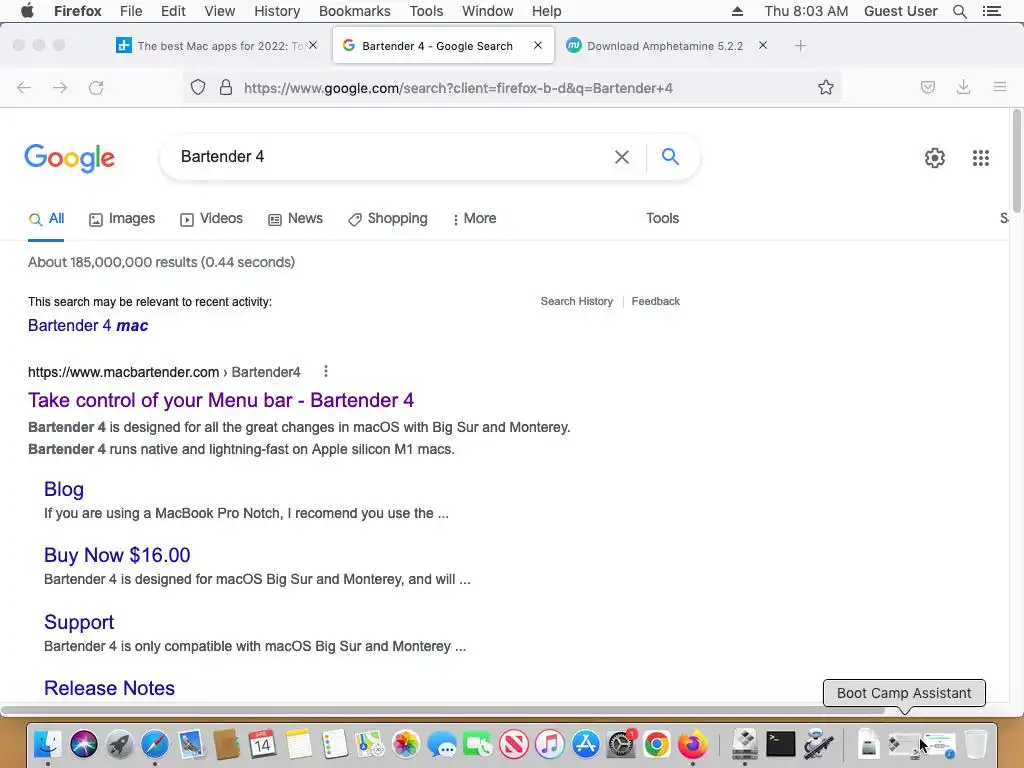This screenshot has width=1024, height=768.
Task: Reload the current page
Action: point(96,88)
